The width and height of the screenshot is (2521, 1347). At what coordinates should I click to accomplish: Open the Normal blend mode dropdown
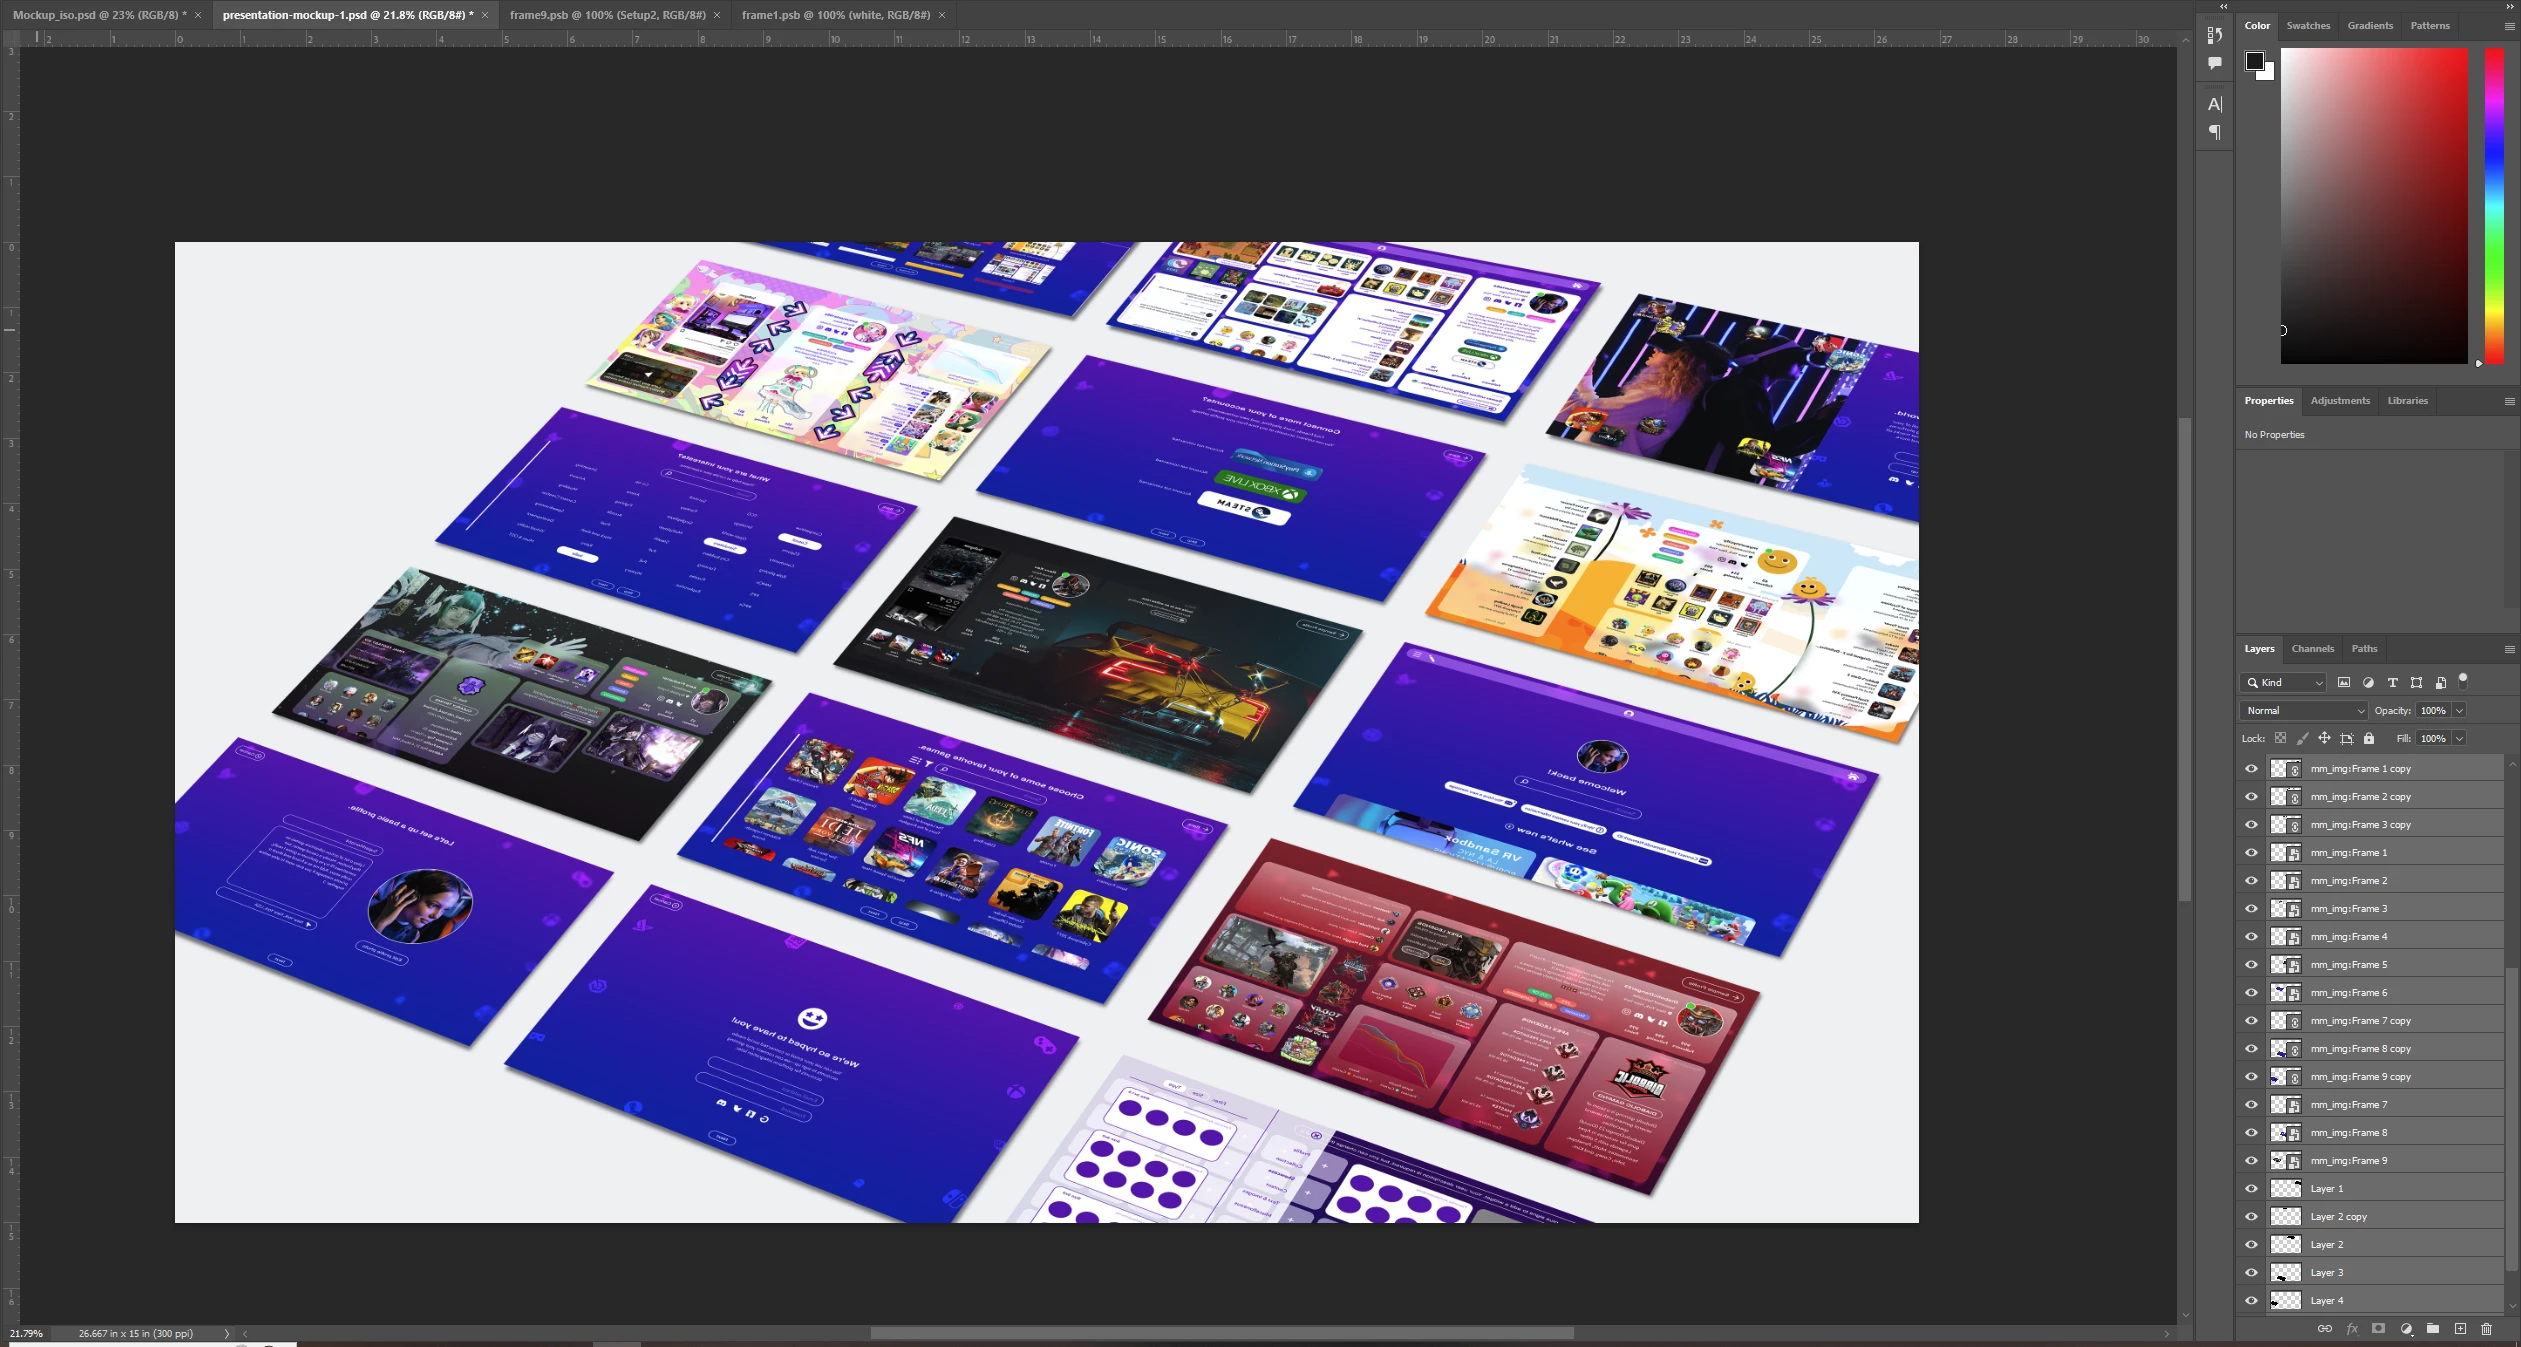tap(2303, 711)
